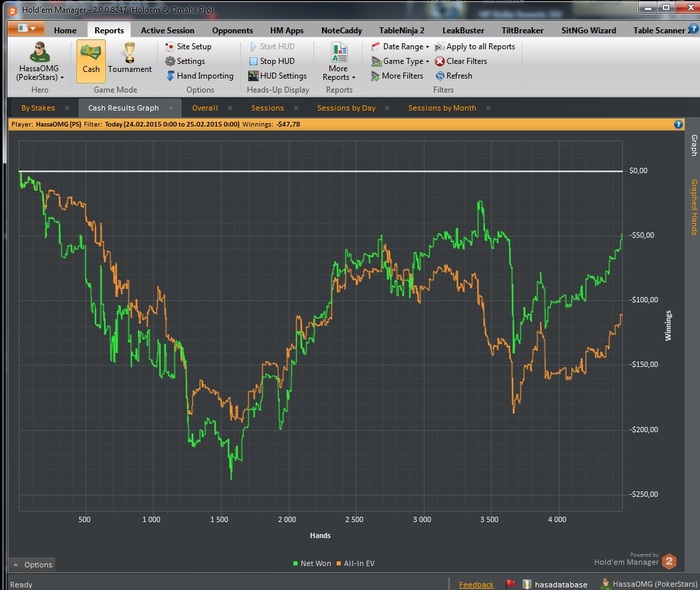Click the 2 500 hands axis label

pos(354,519)
